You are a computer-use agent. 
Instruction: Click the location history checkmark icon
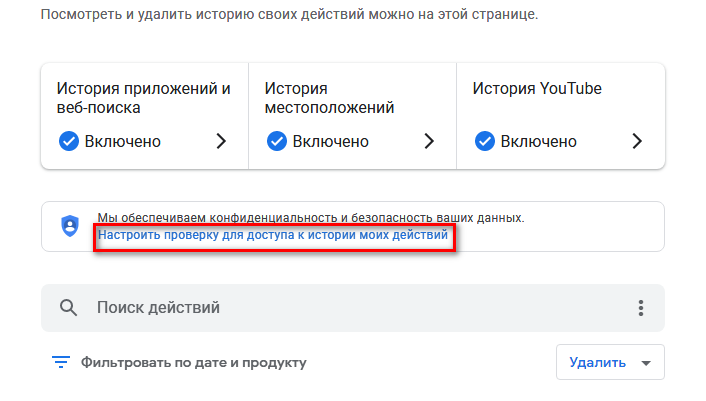point(277,141)
